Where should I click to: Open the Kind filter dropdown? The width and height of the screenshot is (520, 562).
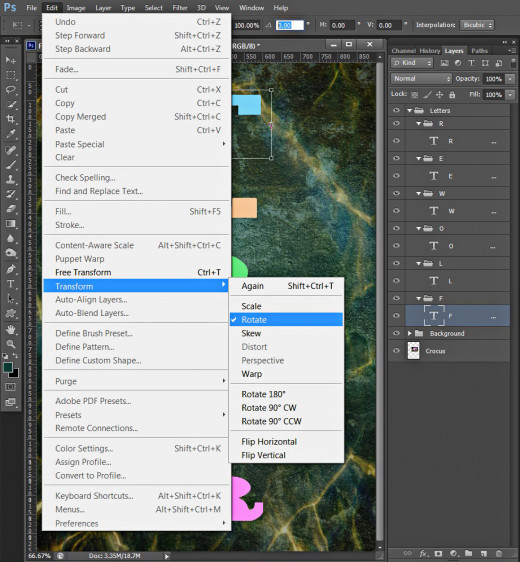[x=412, y=63]
